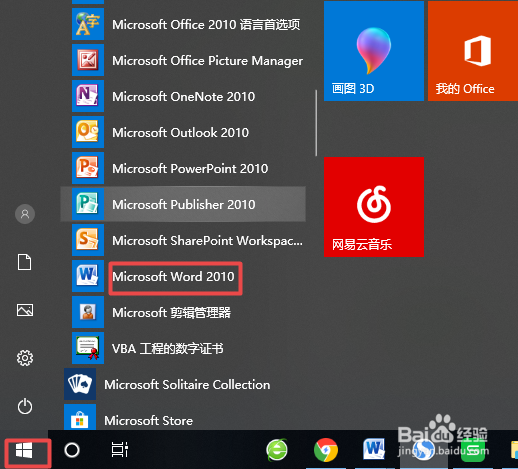
Task: Select Microsoft Outlook 2010 label
Action: [180, 133]
